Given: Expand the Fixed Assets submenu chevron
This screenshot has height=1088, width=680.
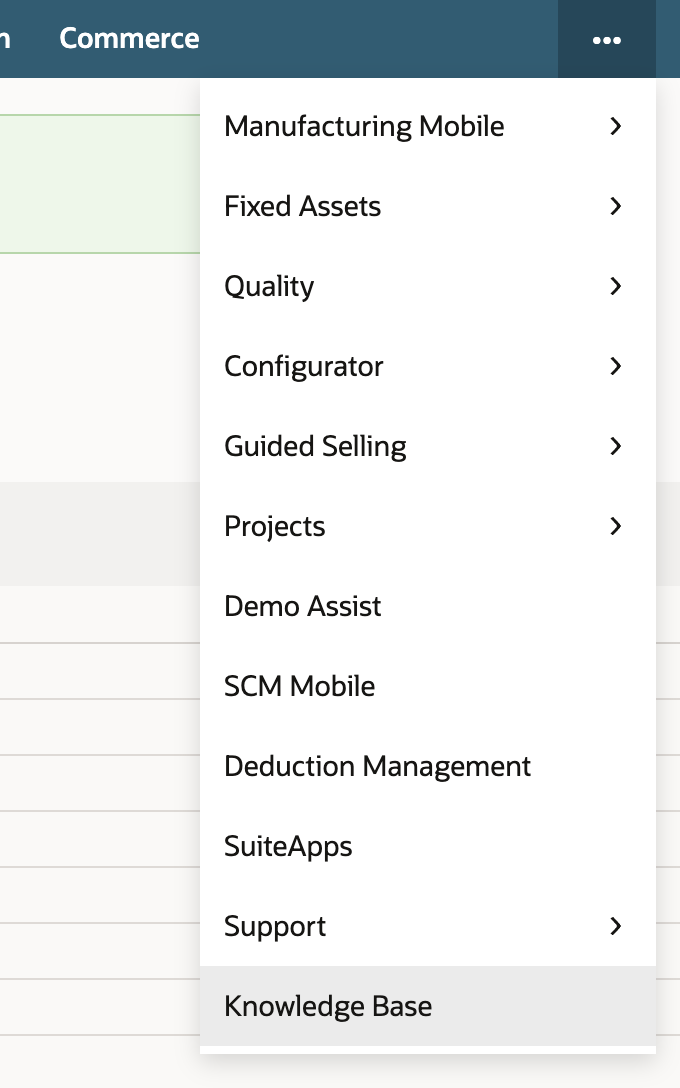Looking at the screenshot, I should (x=615, y=206).
